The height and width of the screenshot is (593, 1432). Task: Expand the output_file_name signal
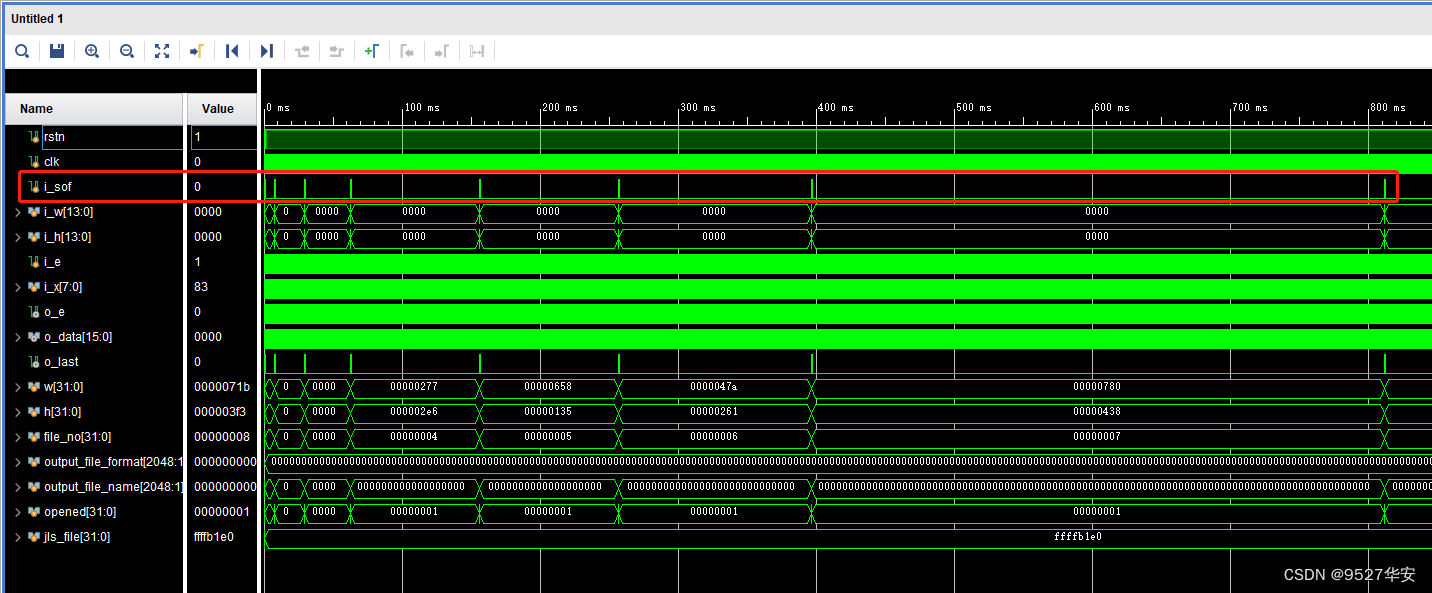point(17,487)
